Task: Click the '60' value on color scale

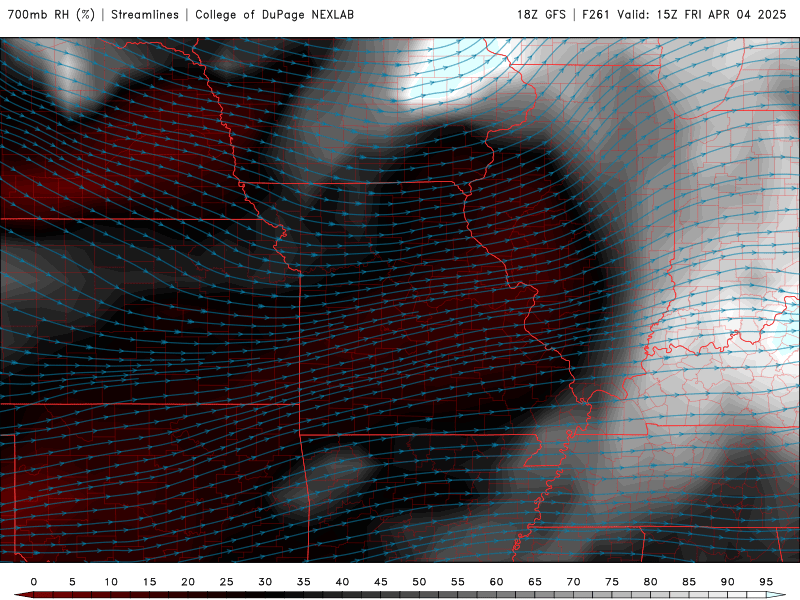Action: pyautogui.click(x=496, y=582)
